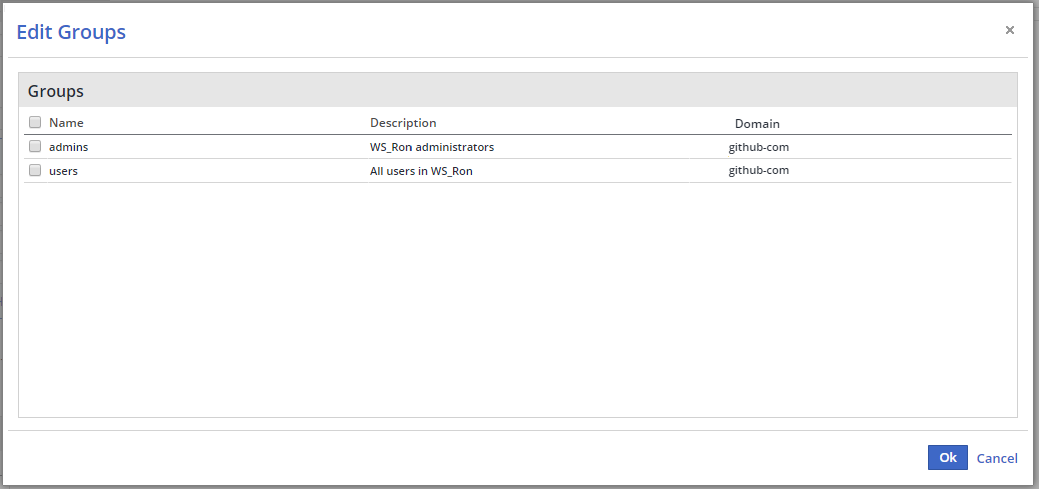Check the admins group checkbox
The image size is (1039, 489).
tap(35, 146)
